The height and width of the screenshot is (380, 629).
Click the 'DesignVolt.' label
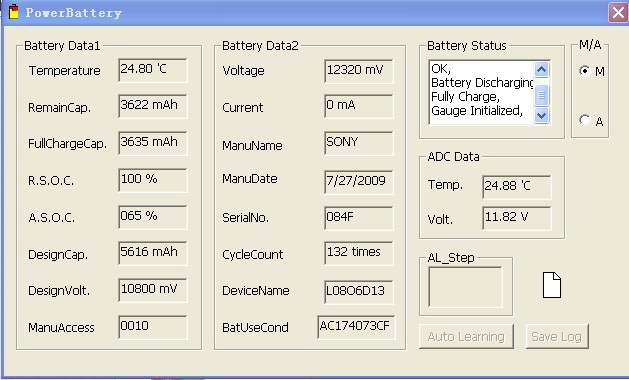click(x=59, y=291)
